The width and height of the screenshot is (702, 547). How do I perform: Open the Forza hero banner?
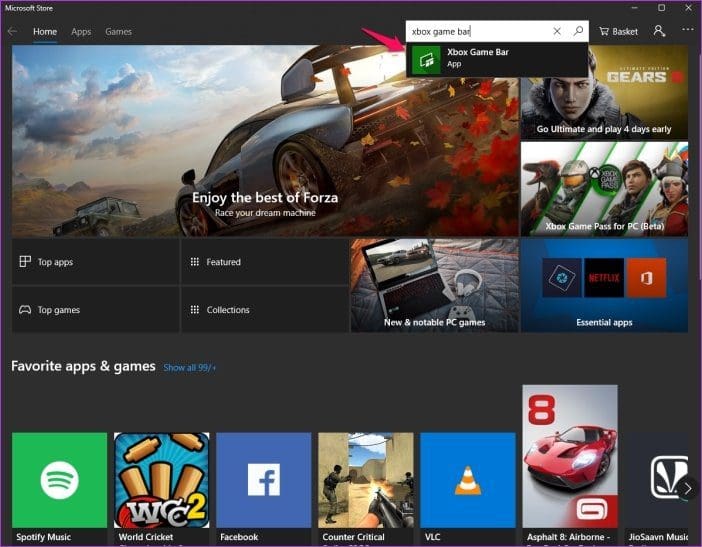(x=265, y=141)
